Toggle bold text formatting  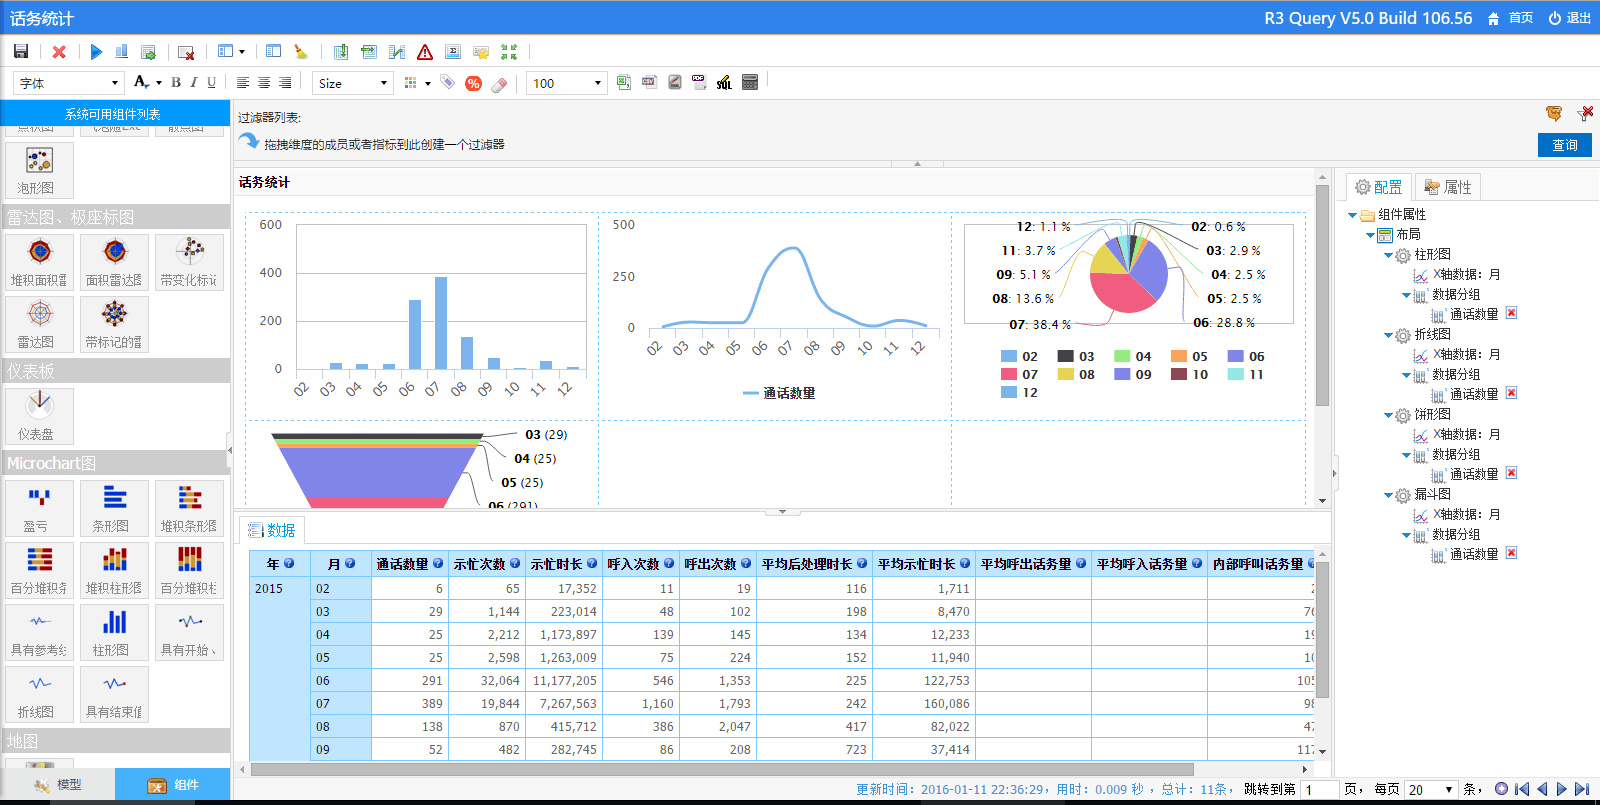[x=176, y=83]
